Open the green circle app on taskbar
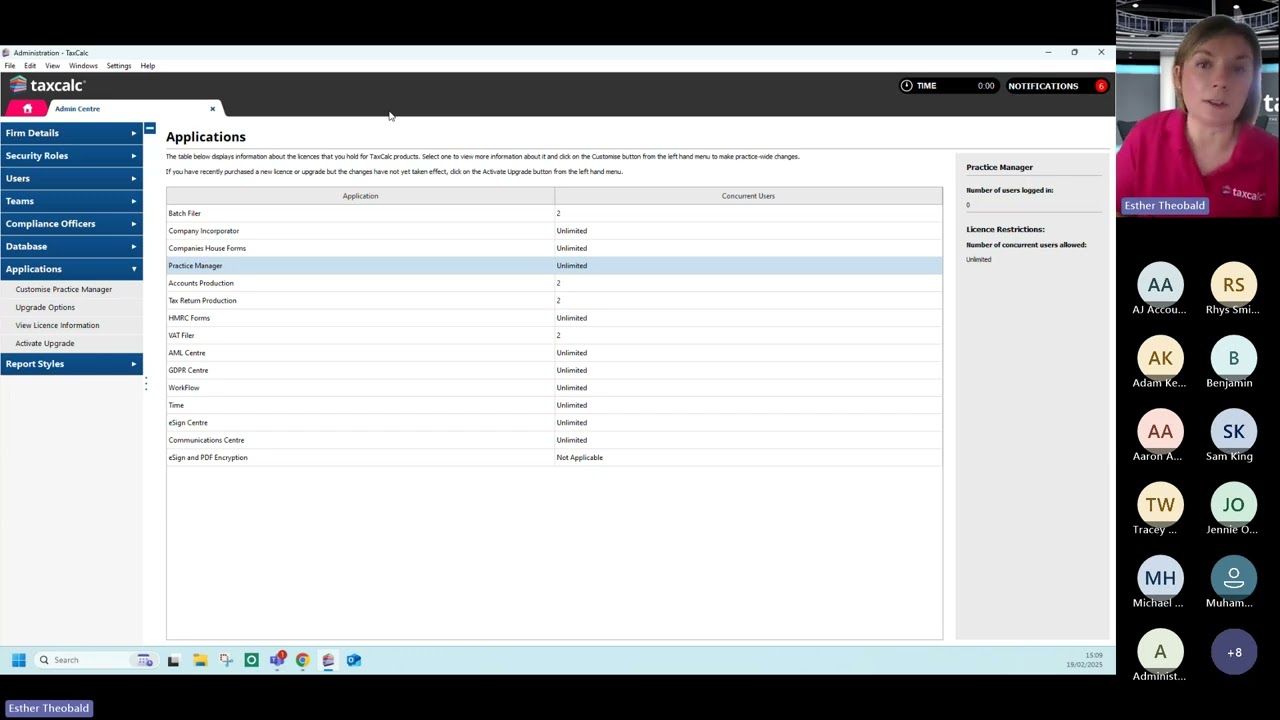 tap(251, 660)
